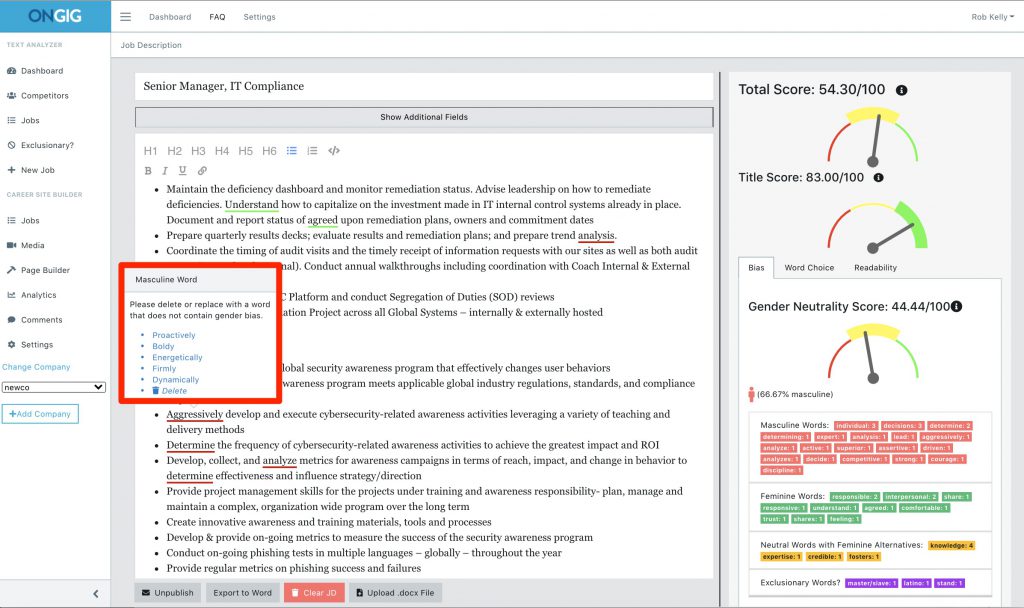This screenshot has height=608, width=1024.
Task: Open HTML code view
Action: [334, 151]
